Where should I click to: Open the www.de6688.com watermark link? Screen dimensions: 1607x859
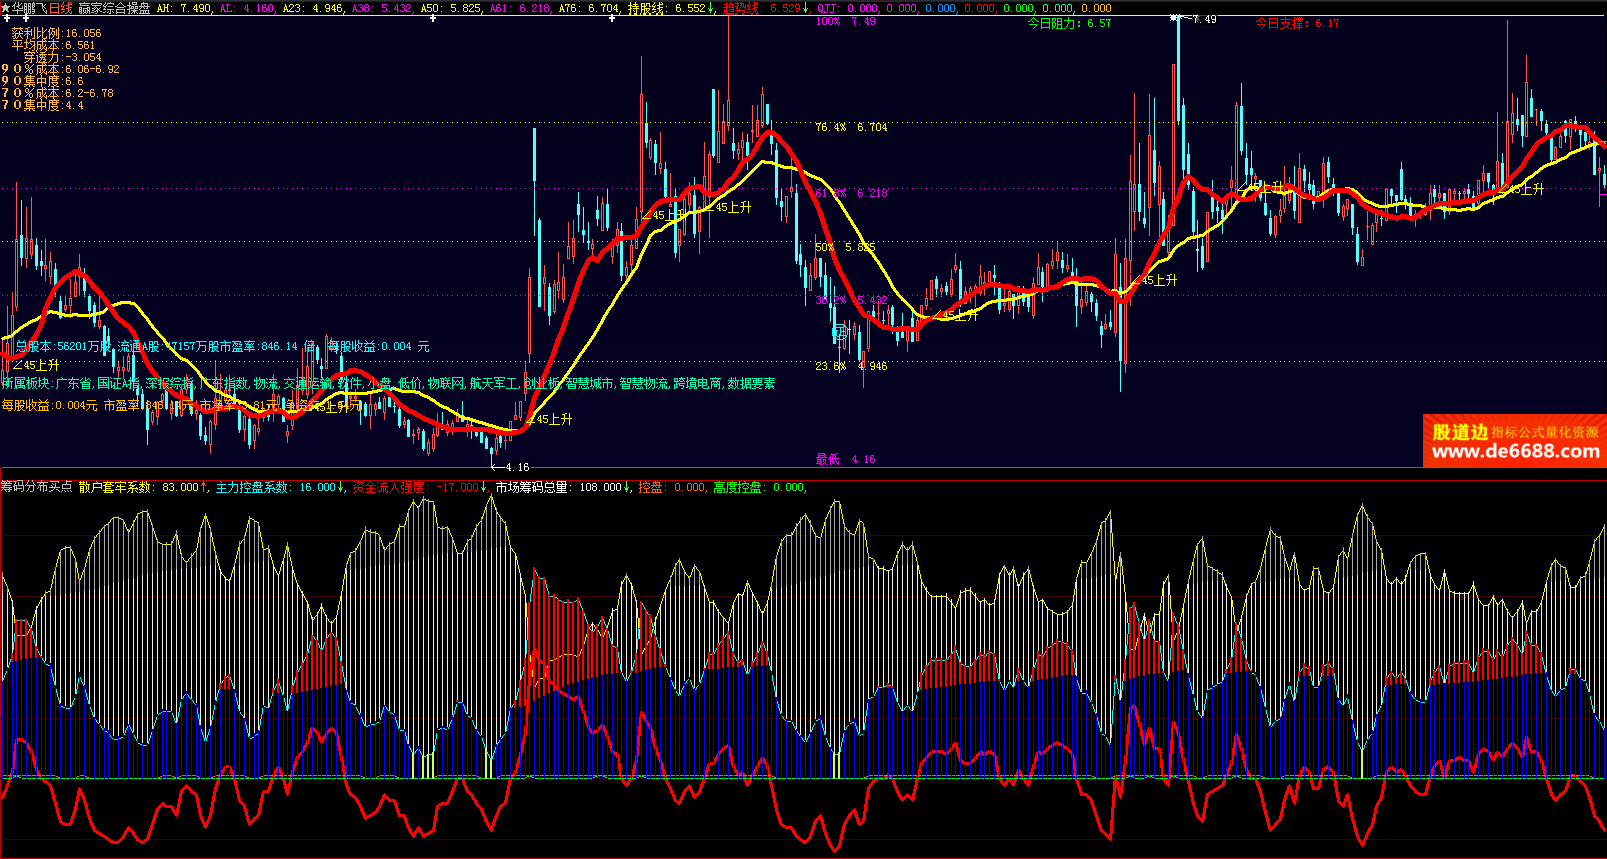coord(1515,452)
